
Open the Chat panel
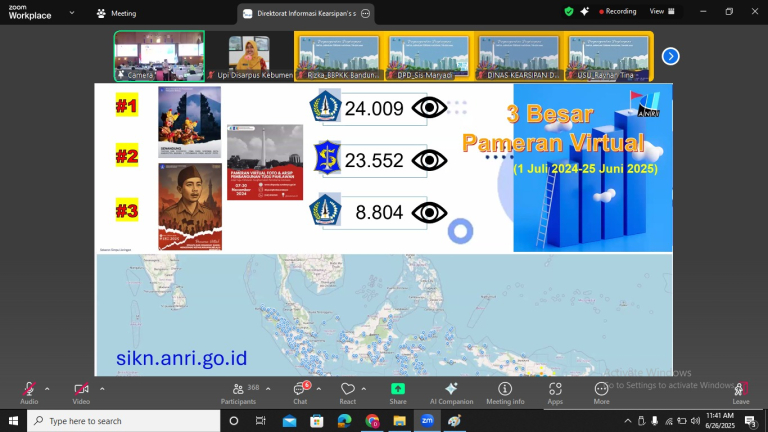(x=300, y=393)
